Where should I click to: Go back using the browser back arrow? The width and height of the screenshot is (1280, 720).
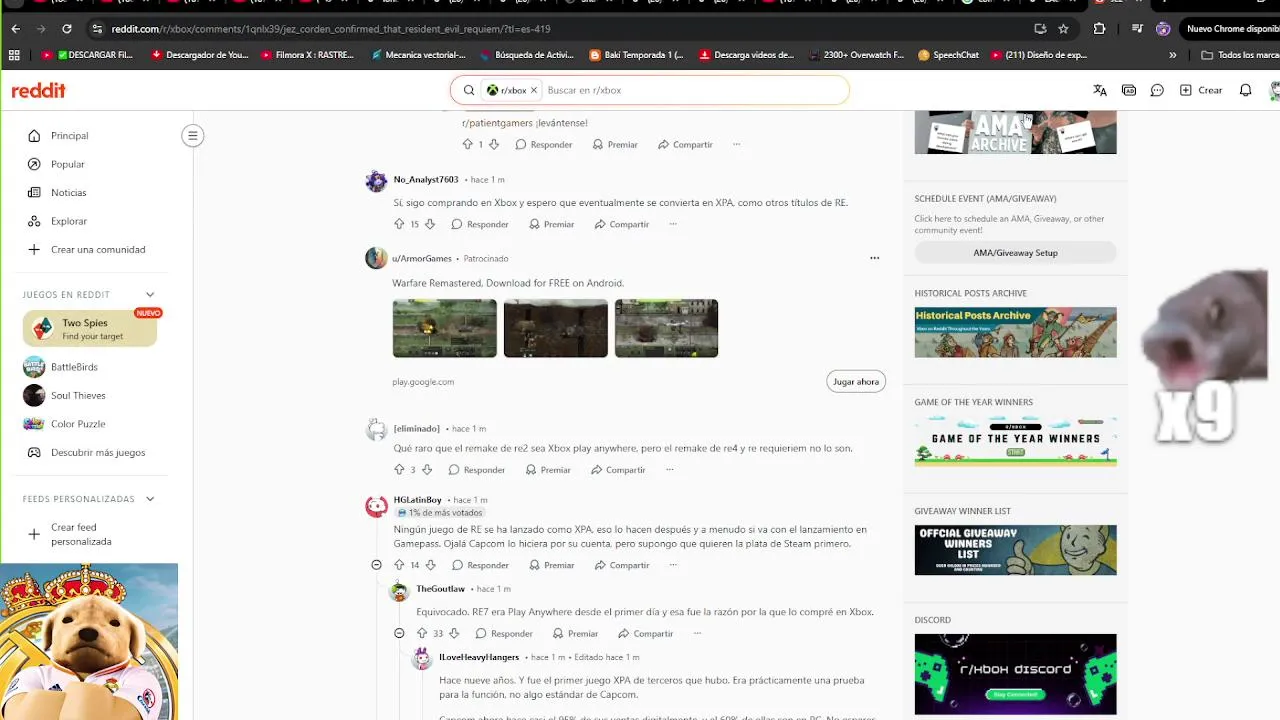click(x=15, y=29)
